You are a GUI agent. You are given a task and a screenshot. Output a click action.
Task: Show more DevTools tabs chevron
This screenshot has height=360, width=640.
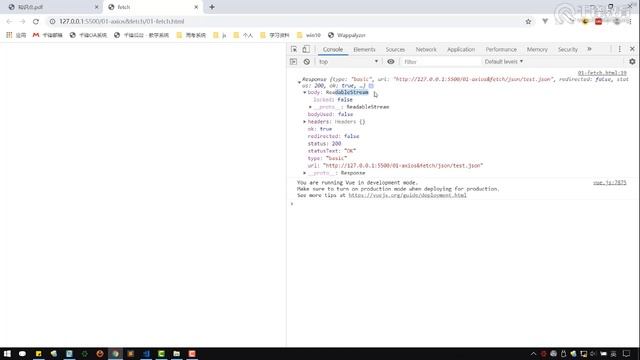point(589,49)
